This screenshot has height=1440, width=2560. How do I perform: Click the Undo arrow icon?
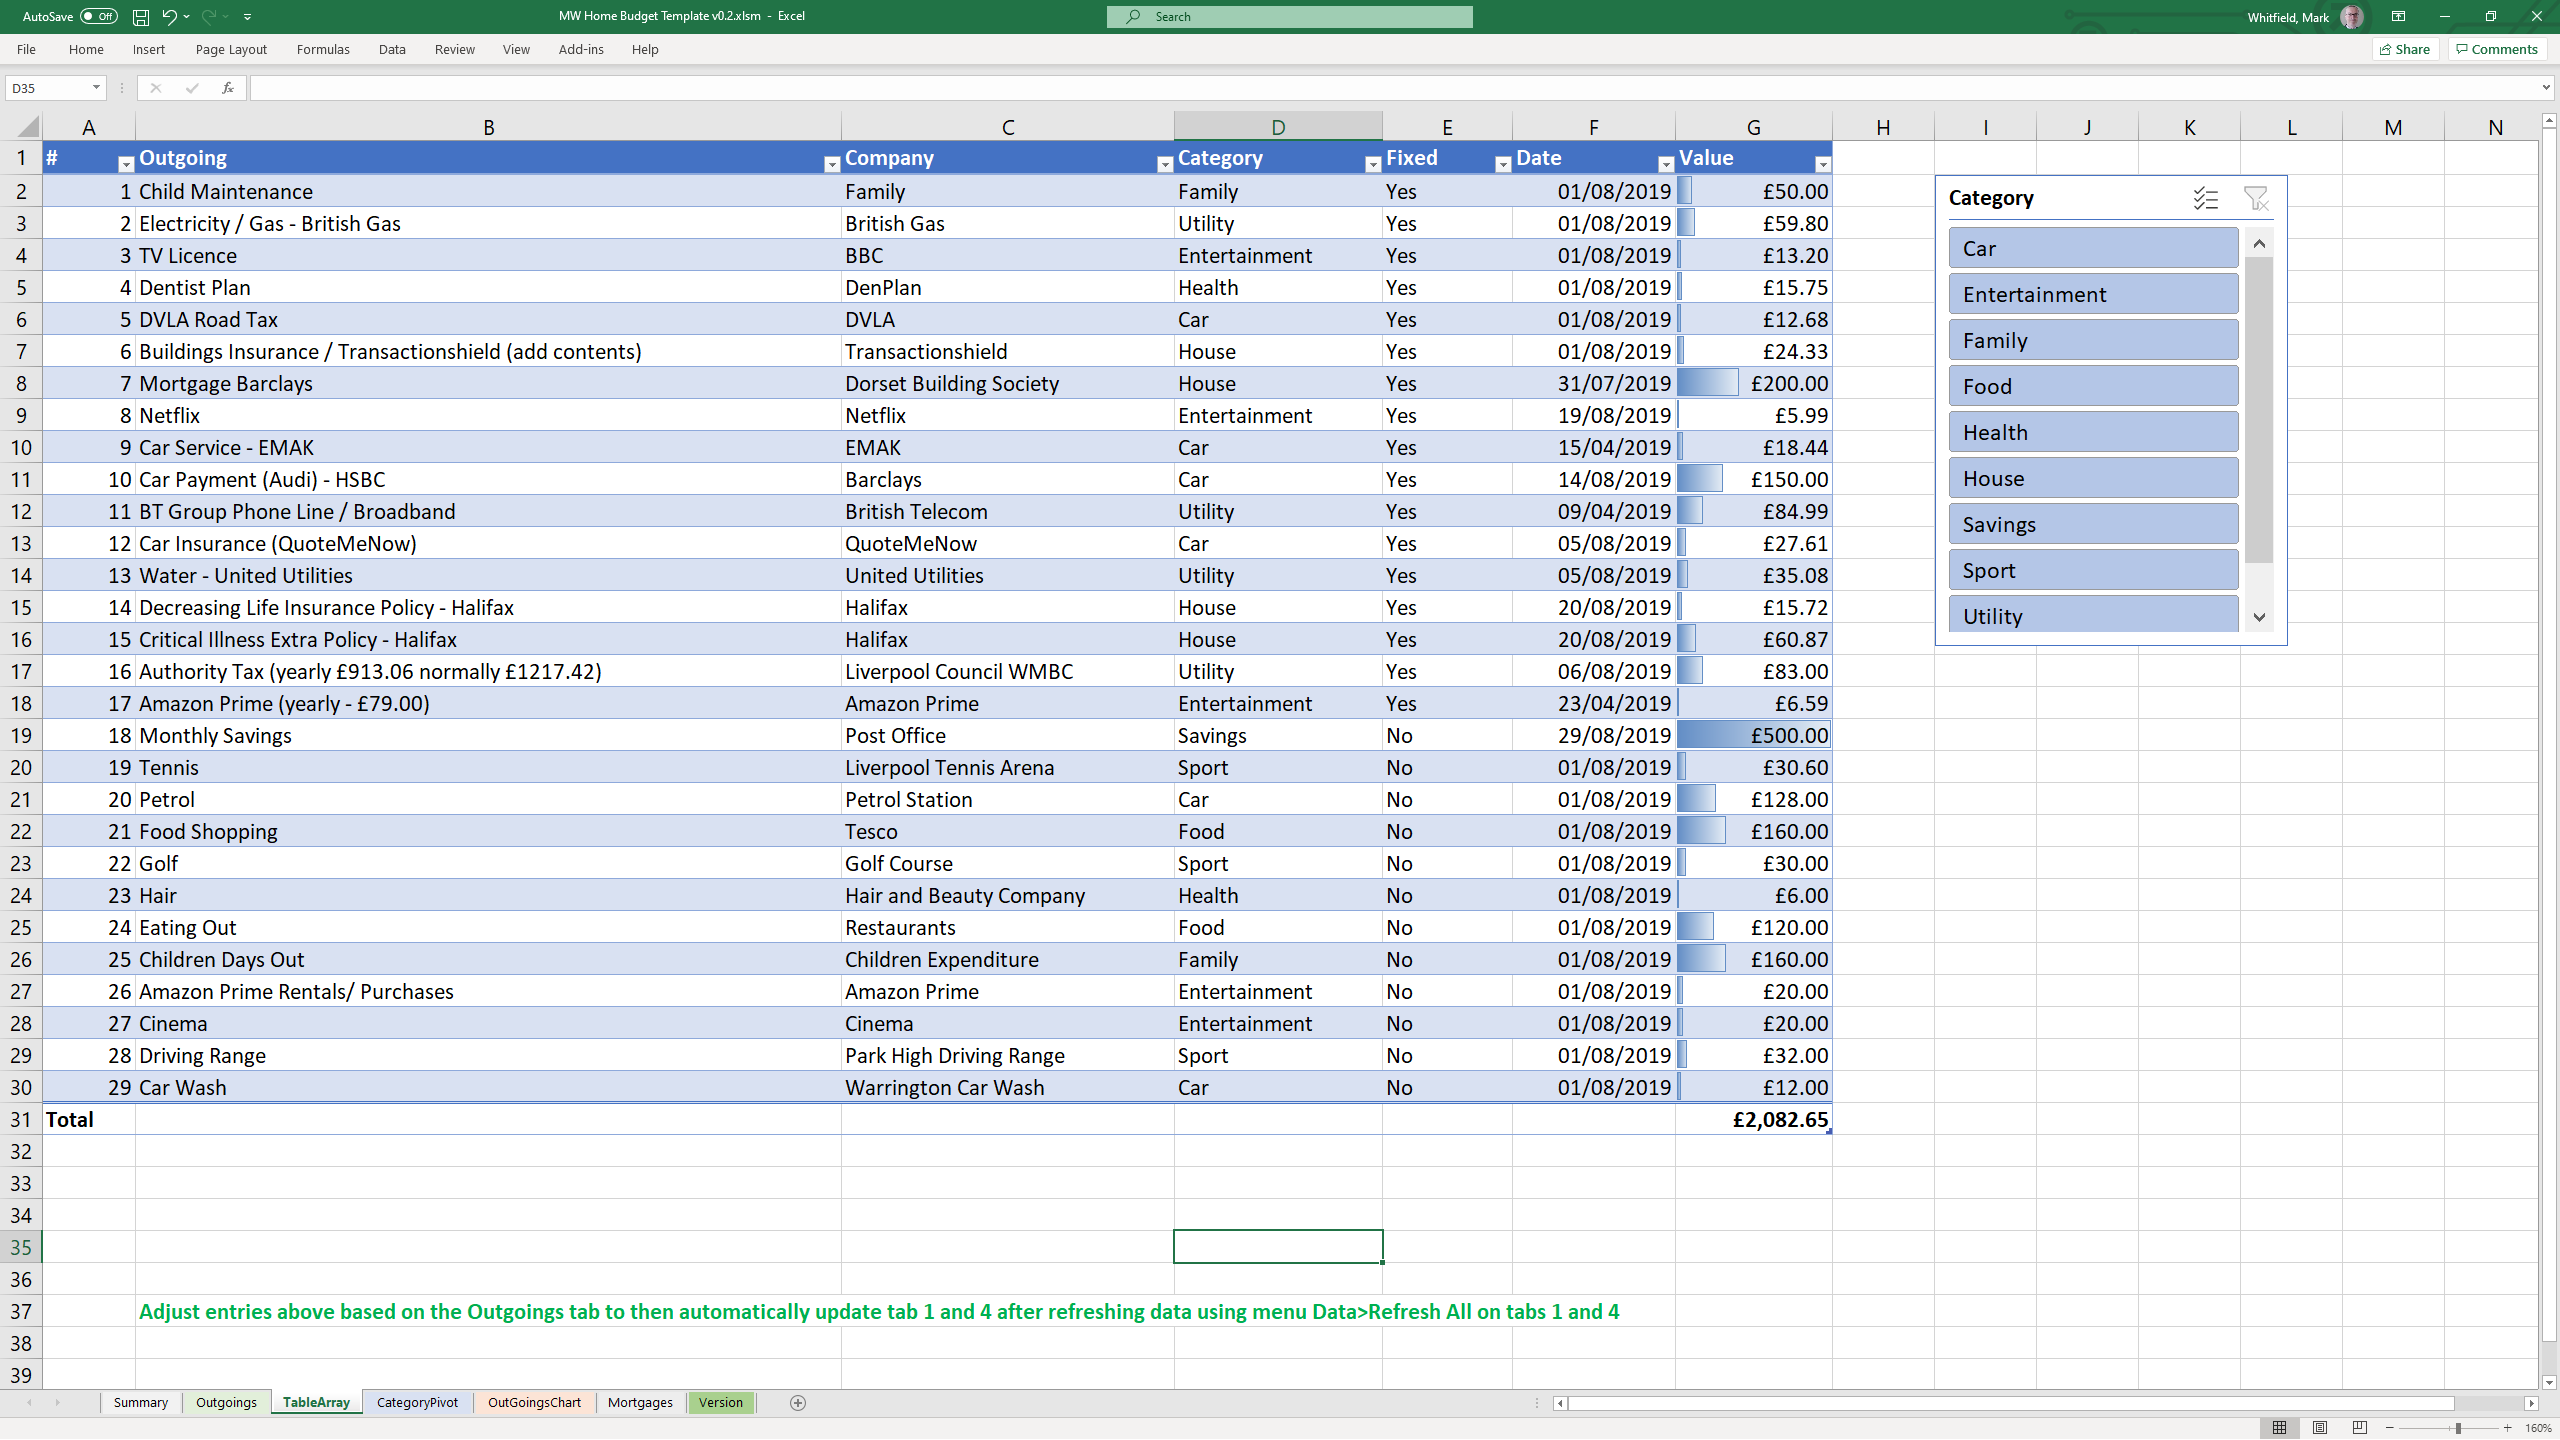tap(169, 17)
